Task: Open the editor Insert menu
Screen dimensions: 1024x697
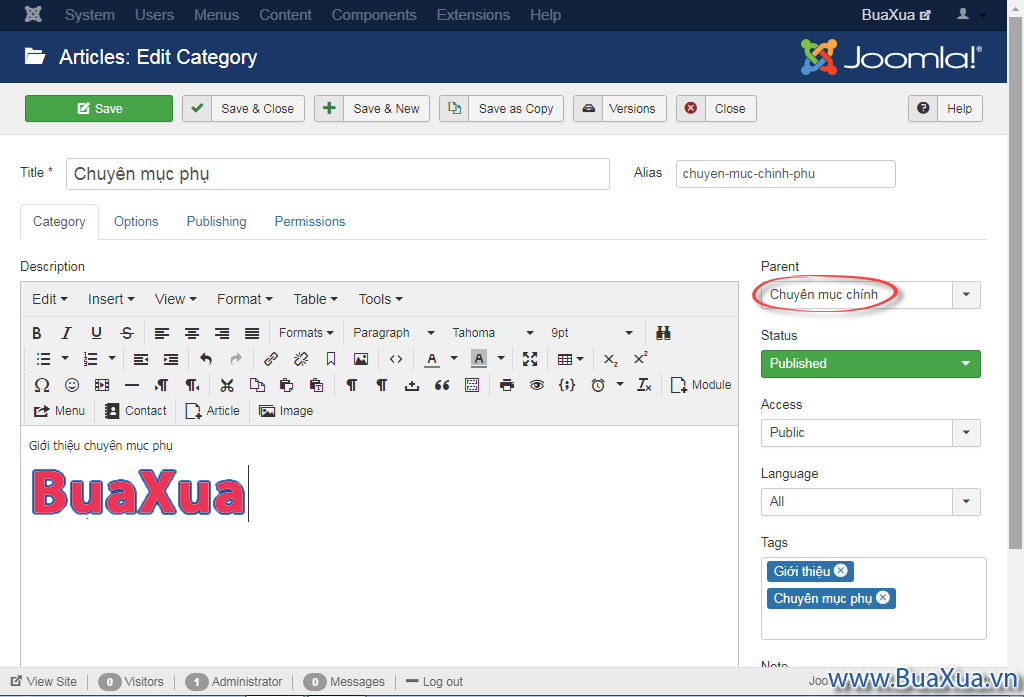Action: (x=111, y=299)
